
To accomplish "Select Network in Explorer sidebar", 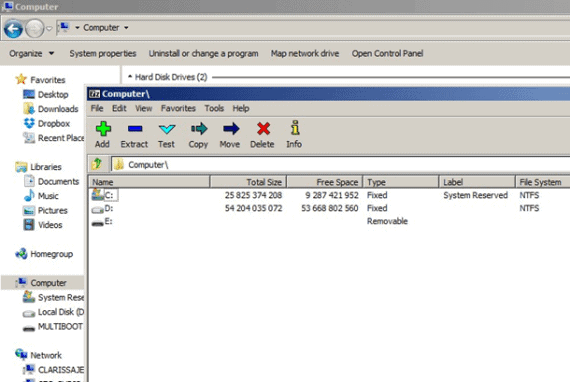I will [x=39, y=355].
